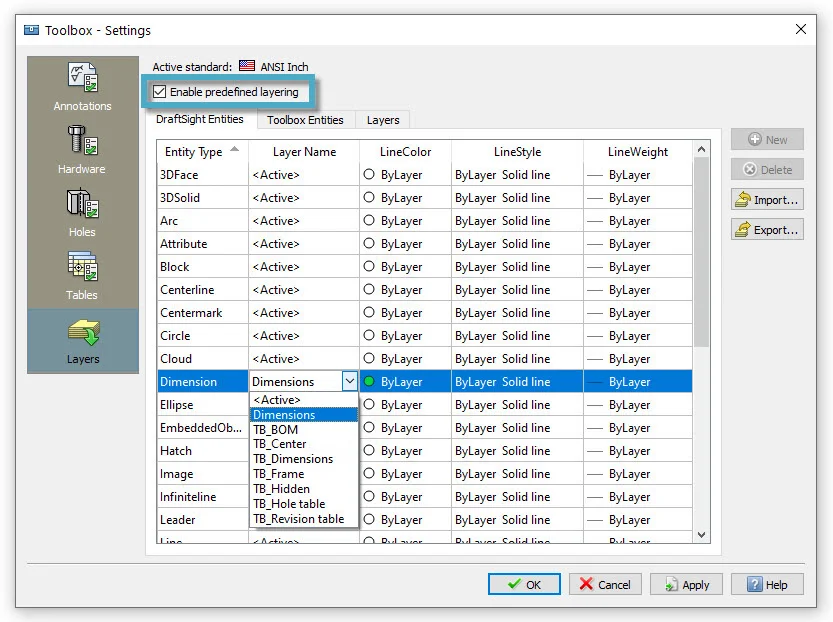Image resolution: width=833 pixels, height=622 pixels.
Task: Click the Apply button
Action: click(x=686, y=585)
